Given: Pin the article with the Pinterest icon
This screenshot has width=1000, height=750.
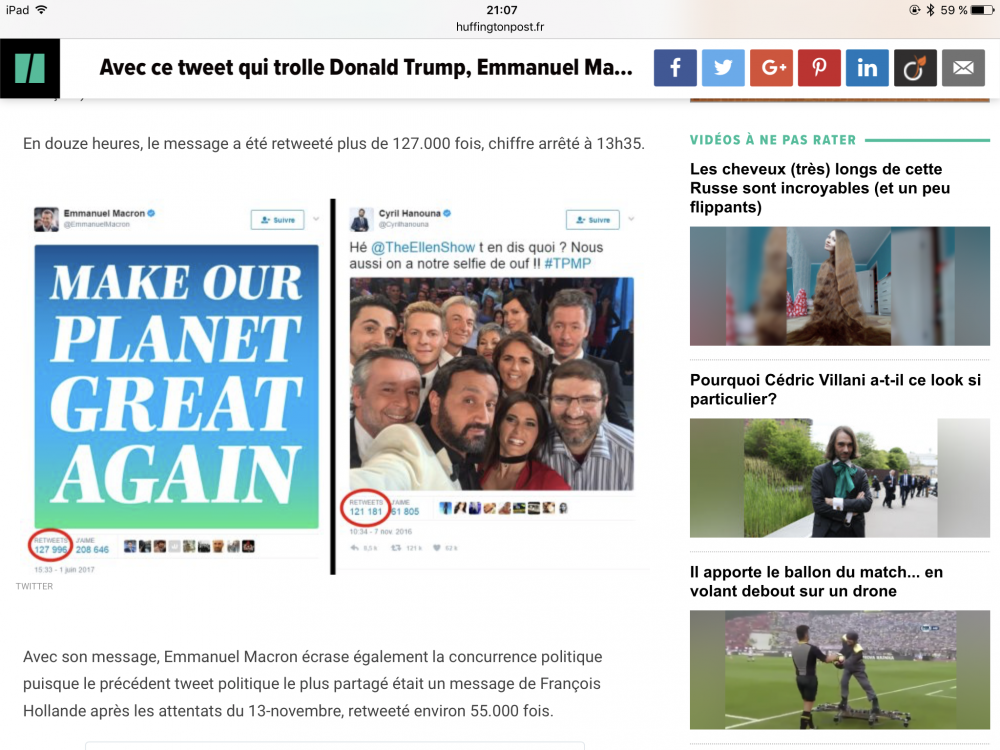Looking at the screenshot, I should click(819, 68).
